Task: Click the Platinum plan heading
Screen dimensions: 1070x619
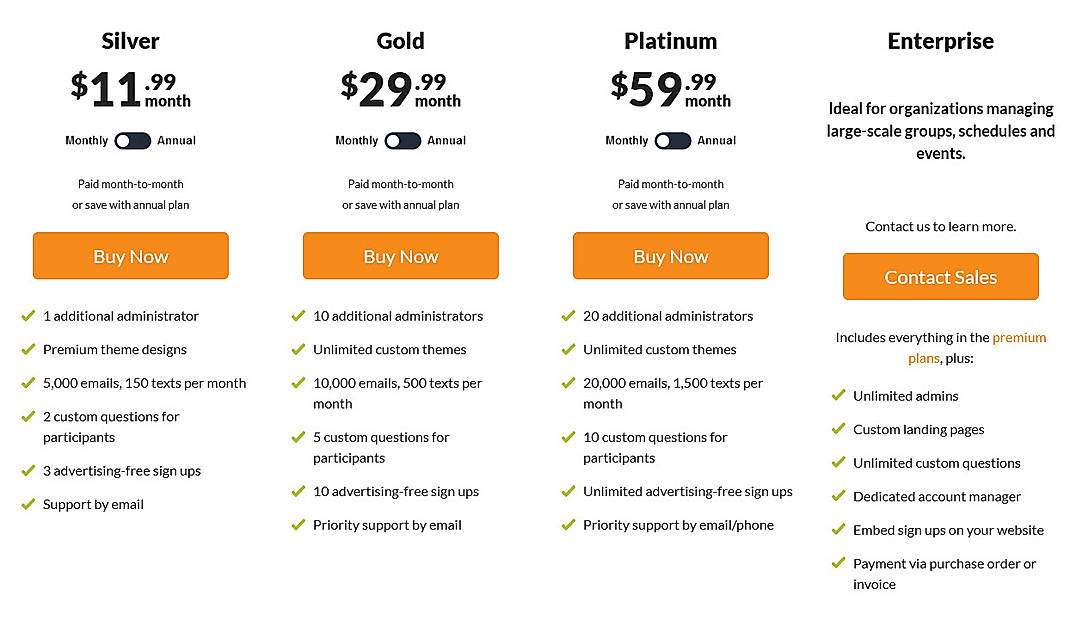Action: (x=670, y=41)
